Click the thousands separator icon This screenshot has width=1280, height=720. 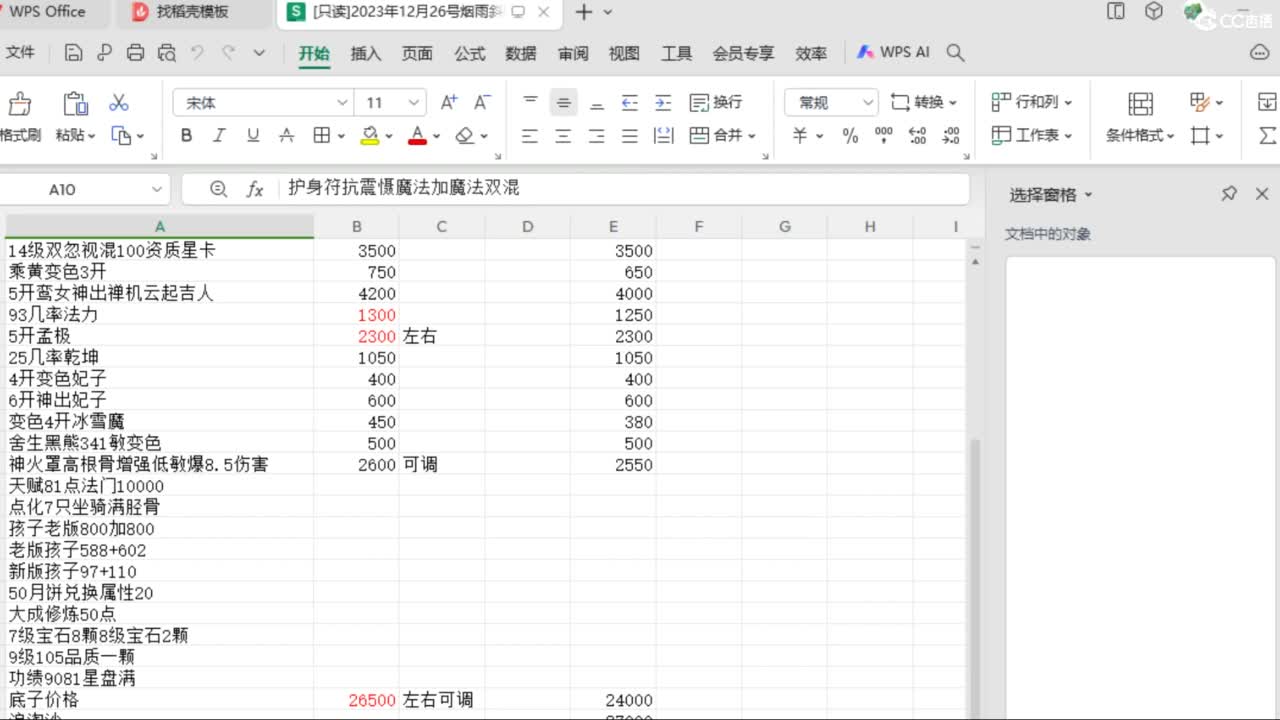click(x=883, y=134)
